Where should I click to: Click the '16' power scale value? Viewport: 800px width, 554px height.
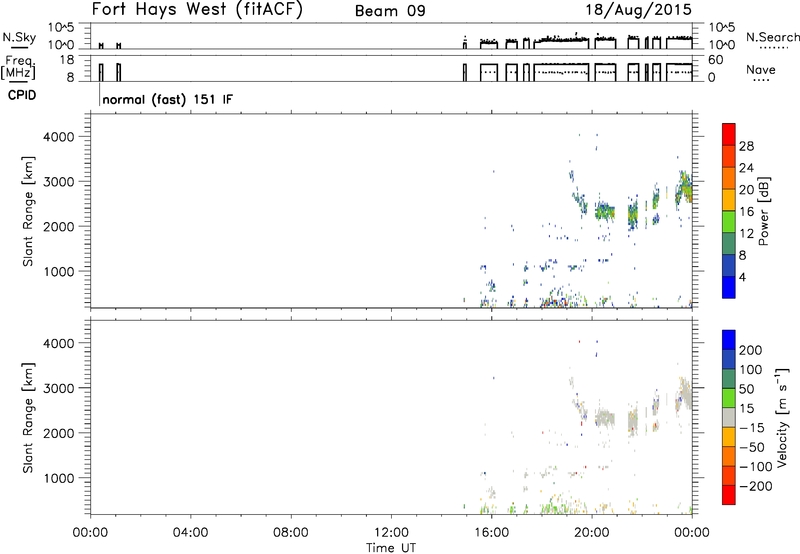746,212
